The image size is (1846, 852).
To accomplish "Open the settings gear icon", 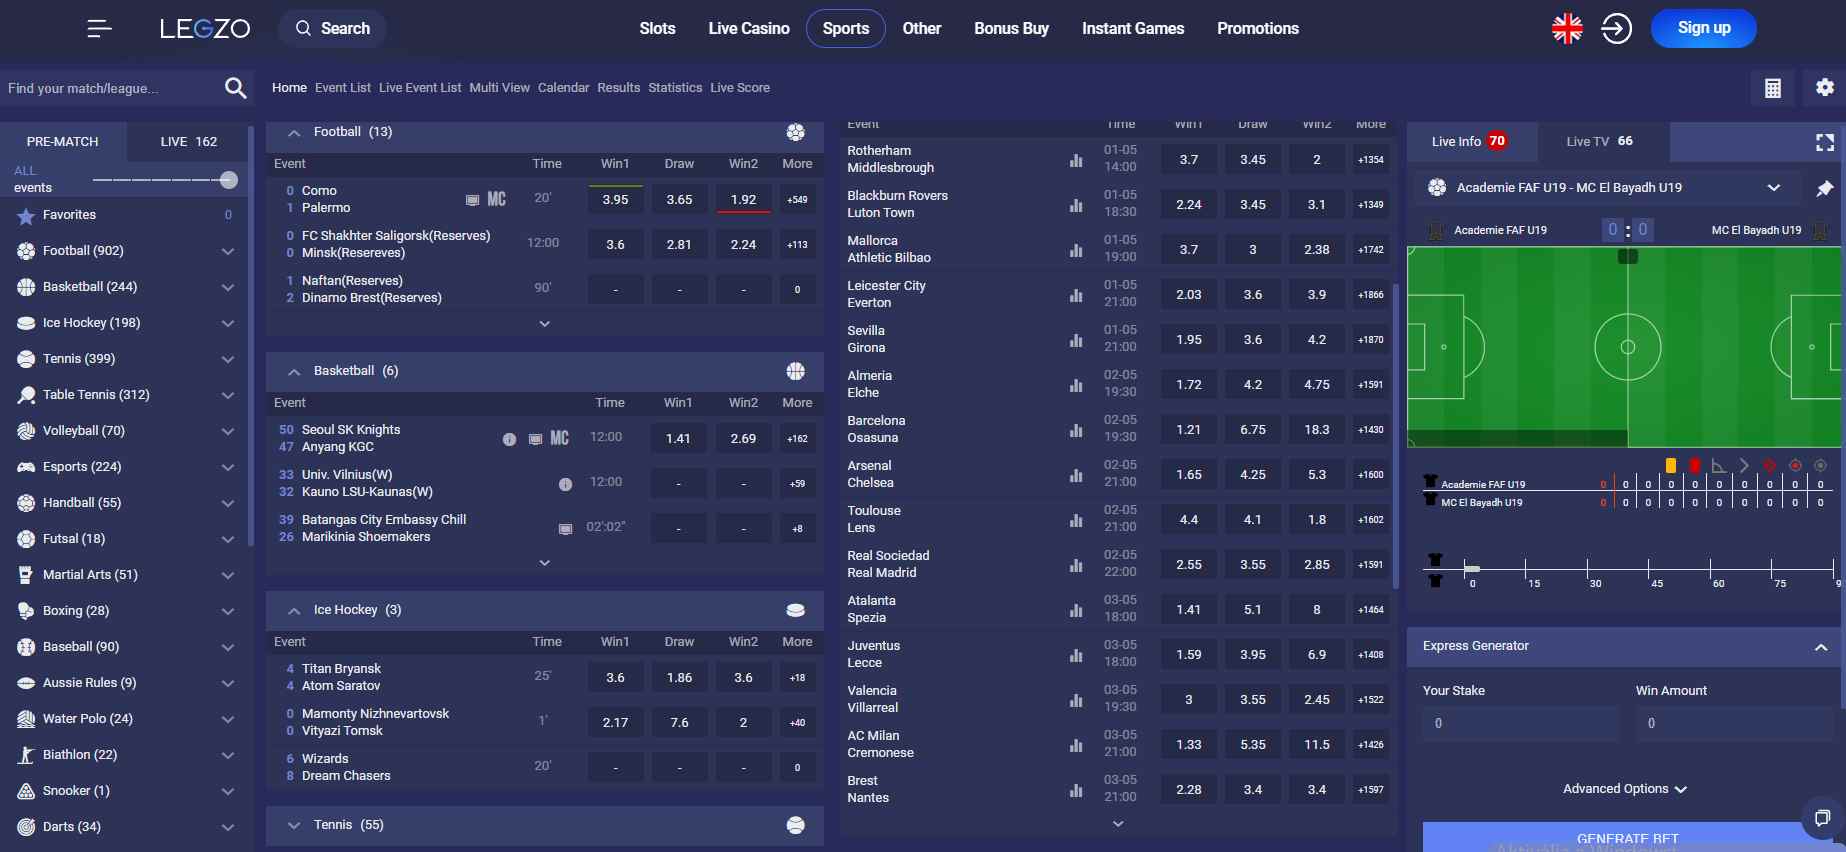I will click(x=1825, y=88).
